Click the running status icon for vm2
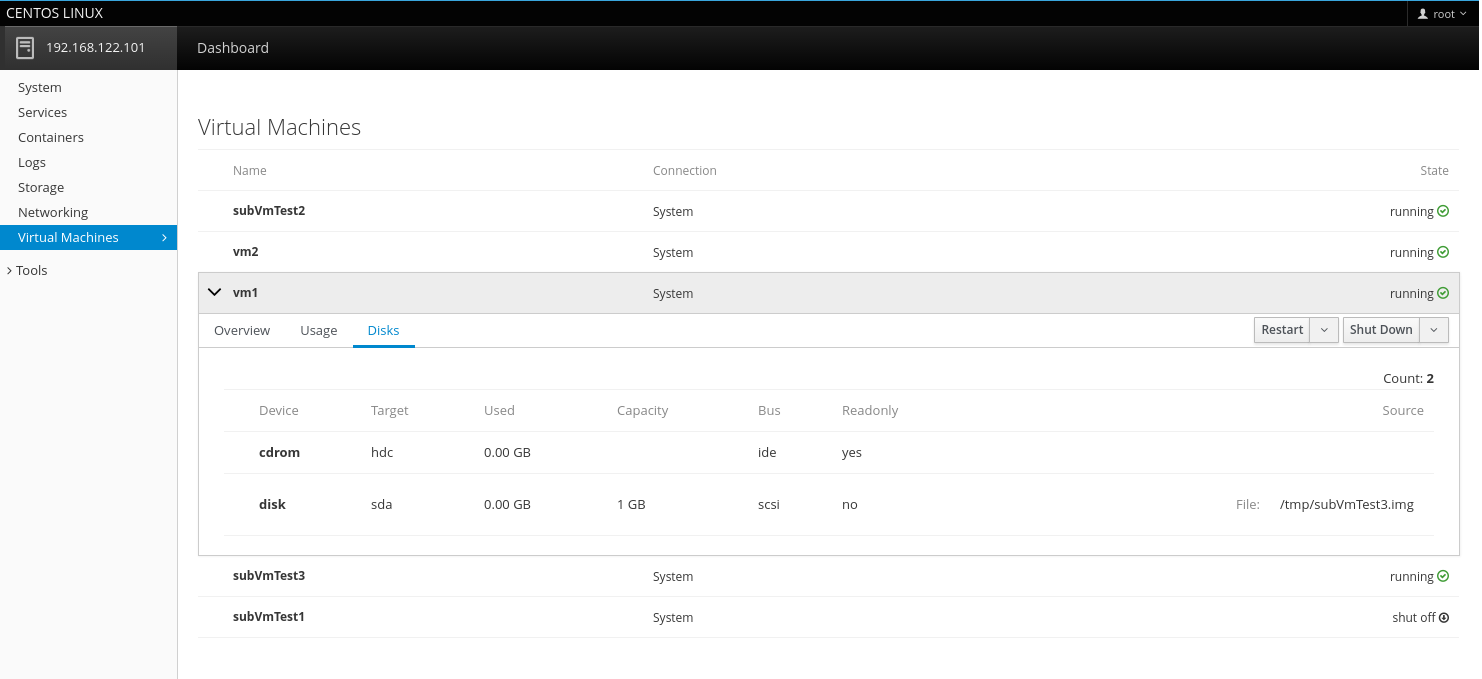 pos(1443,252)
